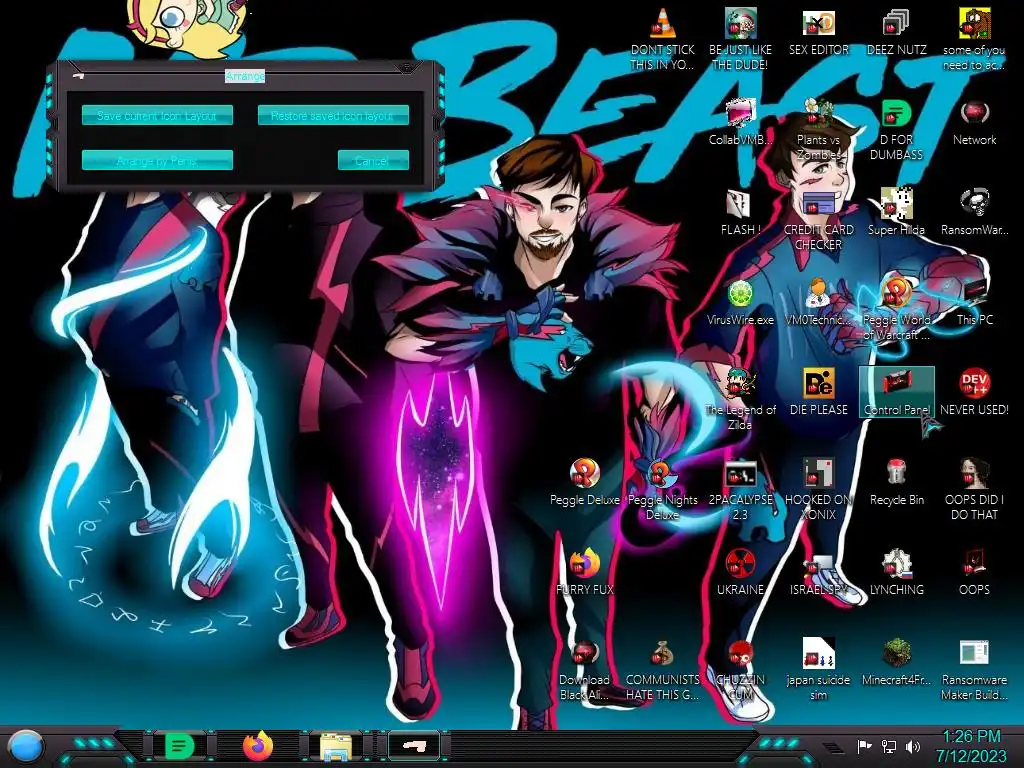This screenshot has height=768, width=1024.
Task: Open the Peggle Nights Deluxe shortcut
Action: coord(662,489)
